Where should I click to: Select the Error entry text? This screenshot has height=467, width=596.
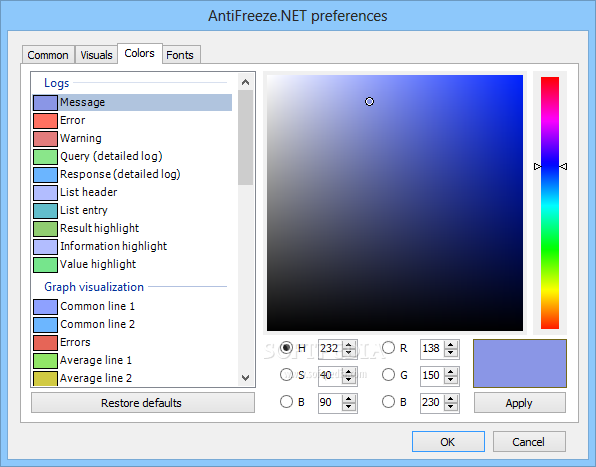[73, 120]
